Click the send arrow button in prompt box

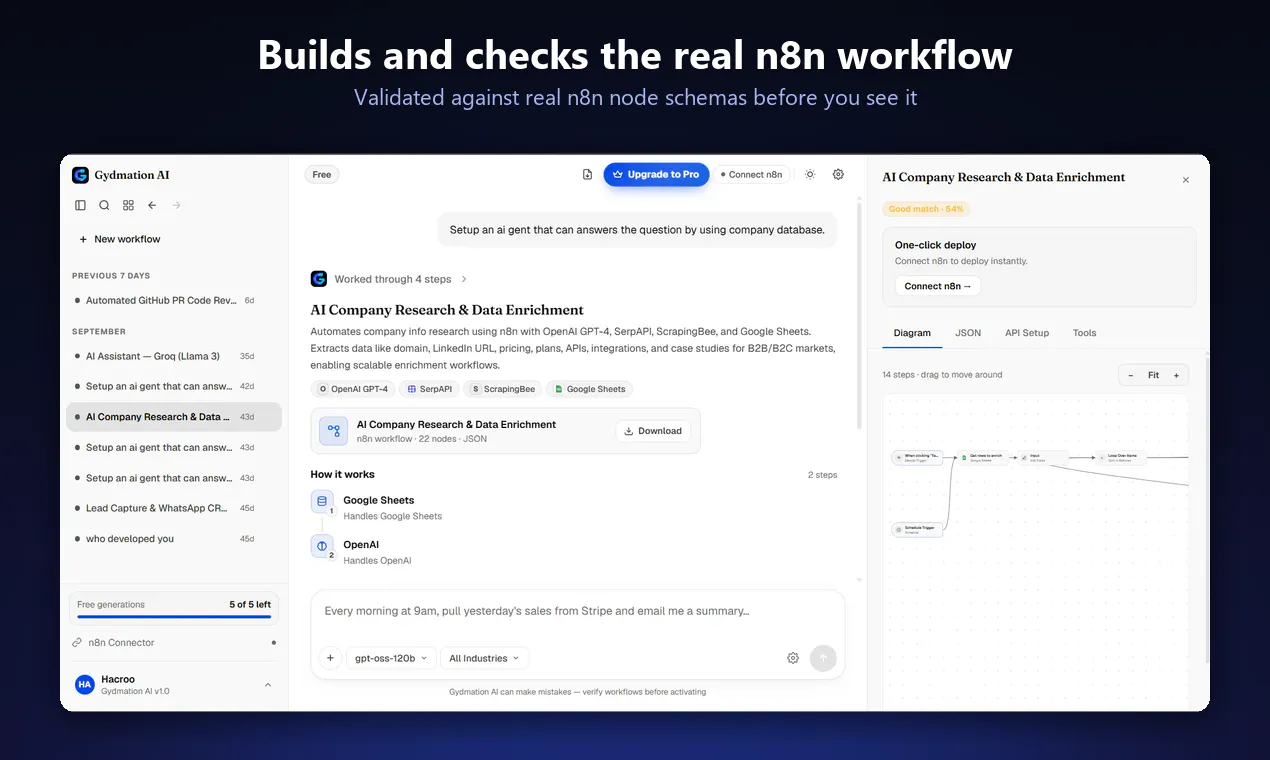click(x=823, y=658)
